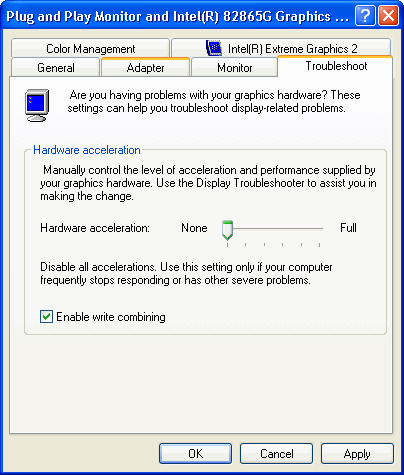Viewport: 404px width, 475px height.
Task: Click the Hardware acceleration group heading
Action: pyautogui.click(x=87, y=150)
